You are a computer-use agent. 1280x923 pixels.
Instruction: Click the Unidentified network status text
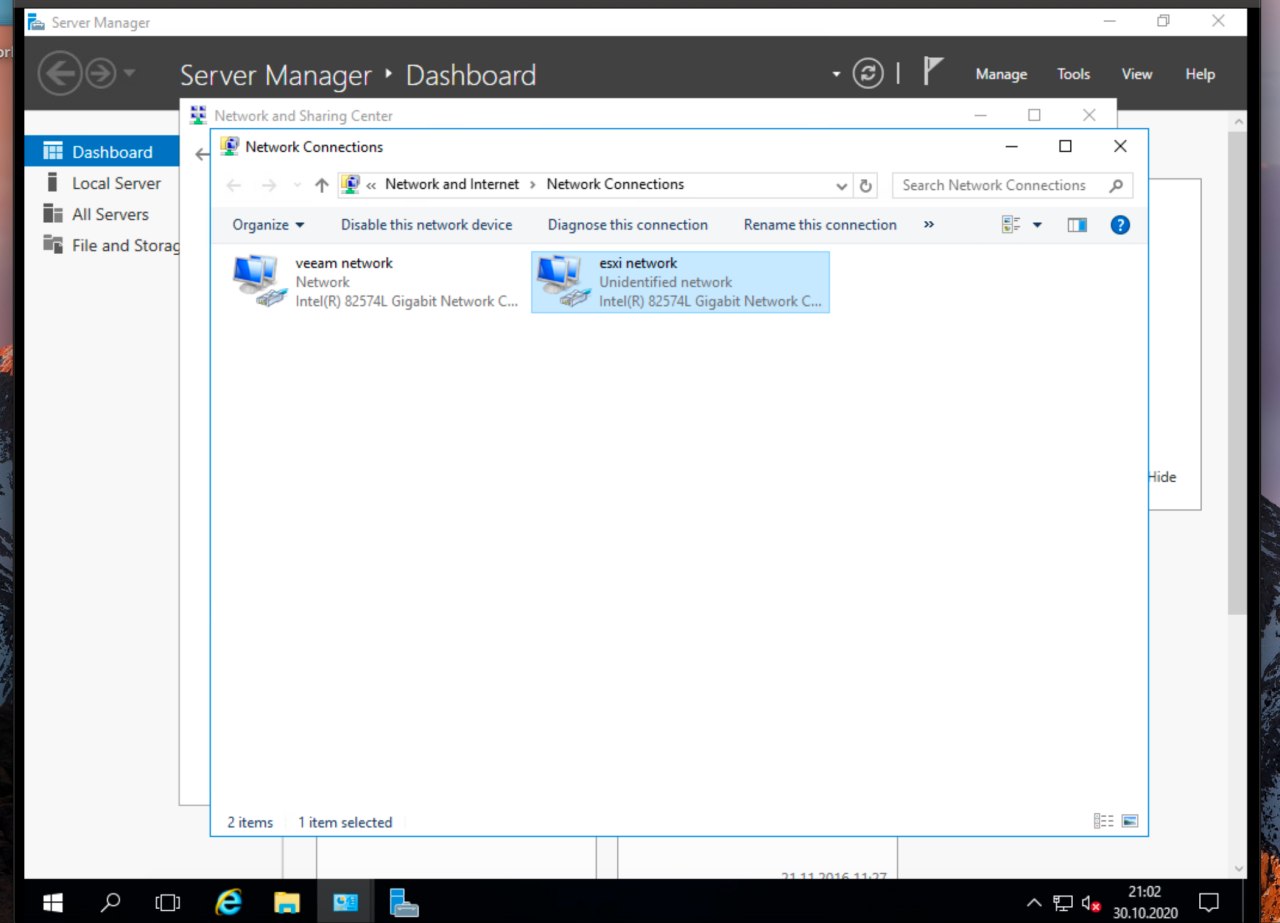(665, 282)
